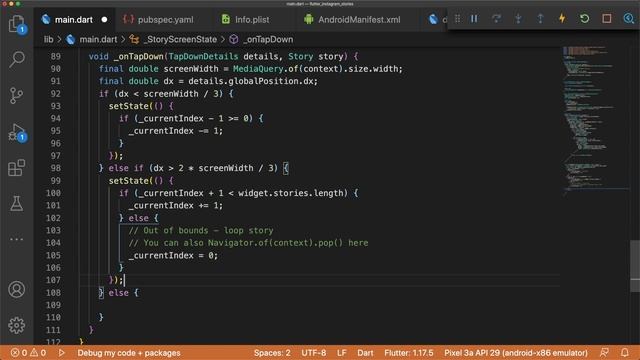Open the Search view in the activity bar
640x360 pixels.
(x=17, y=60)
